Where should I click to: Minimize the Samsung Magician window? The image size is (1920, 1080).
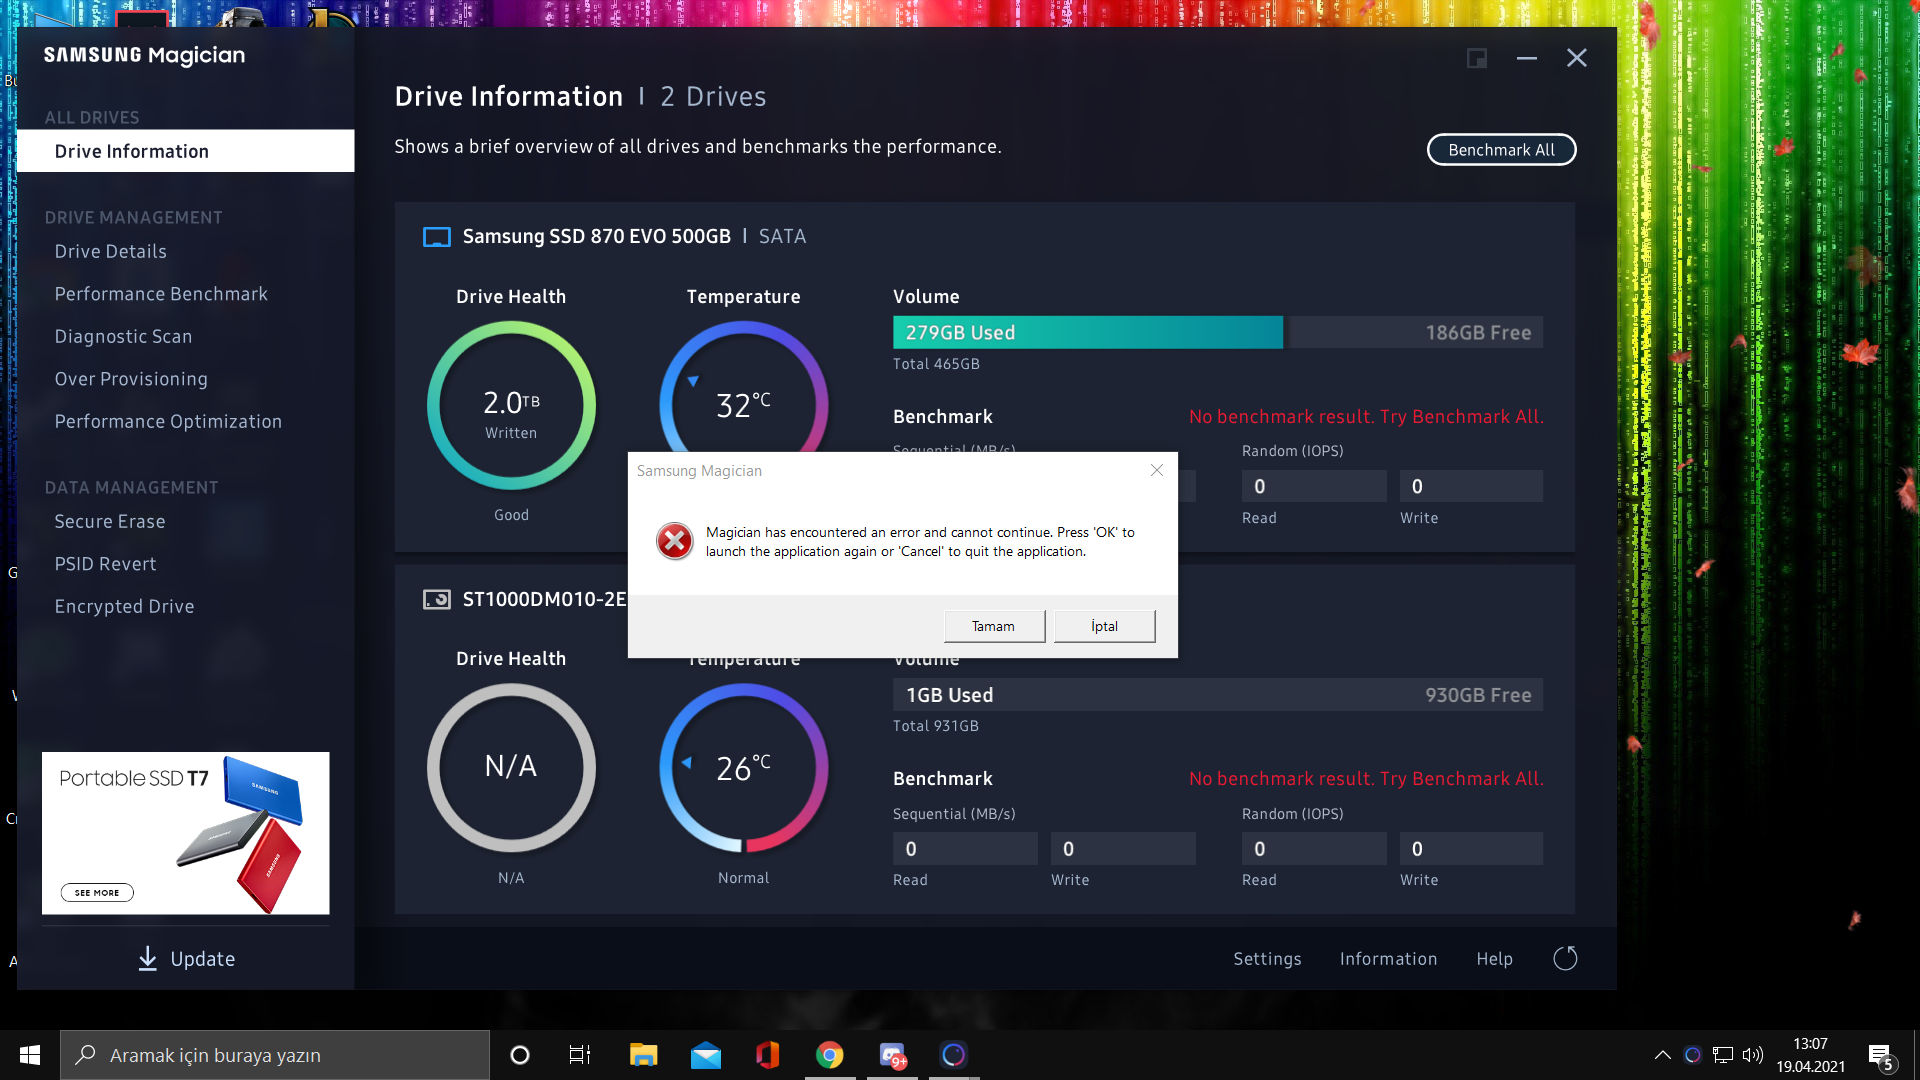point(1526,58)
